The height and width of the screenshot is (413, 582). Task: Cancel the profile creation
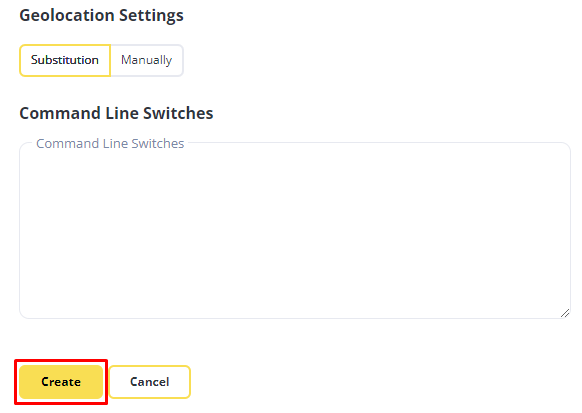click(150, 382)
